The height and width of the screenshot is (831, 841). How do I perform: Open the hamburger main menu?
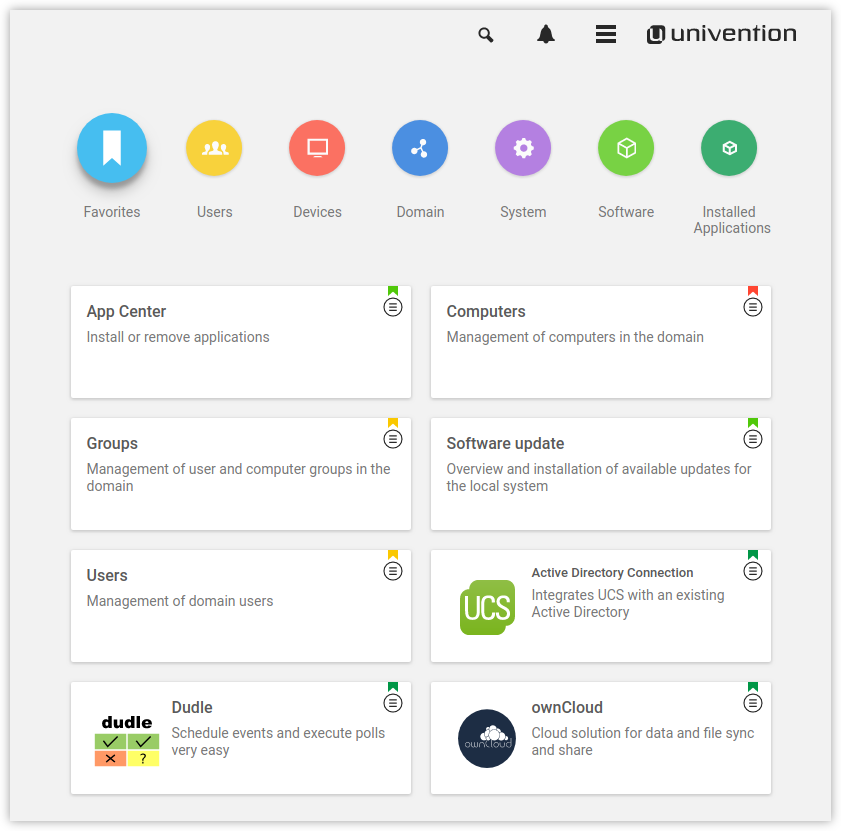click(606, 34)
